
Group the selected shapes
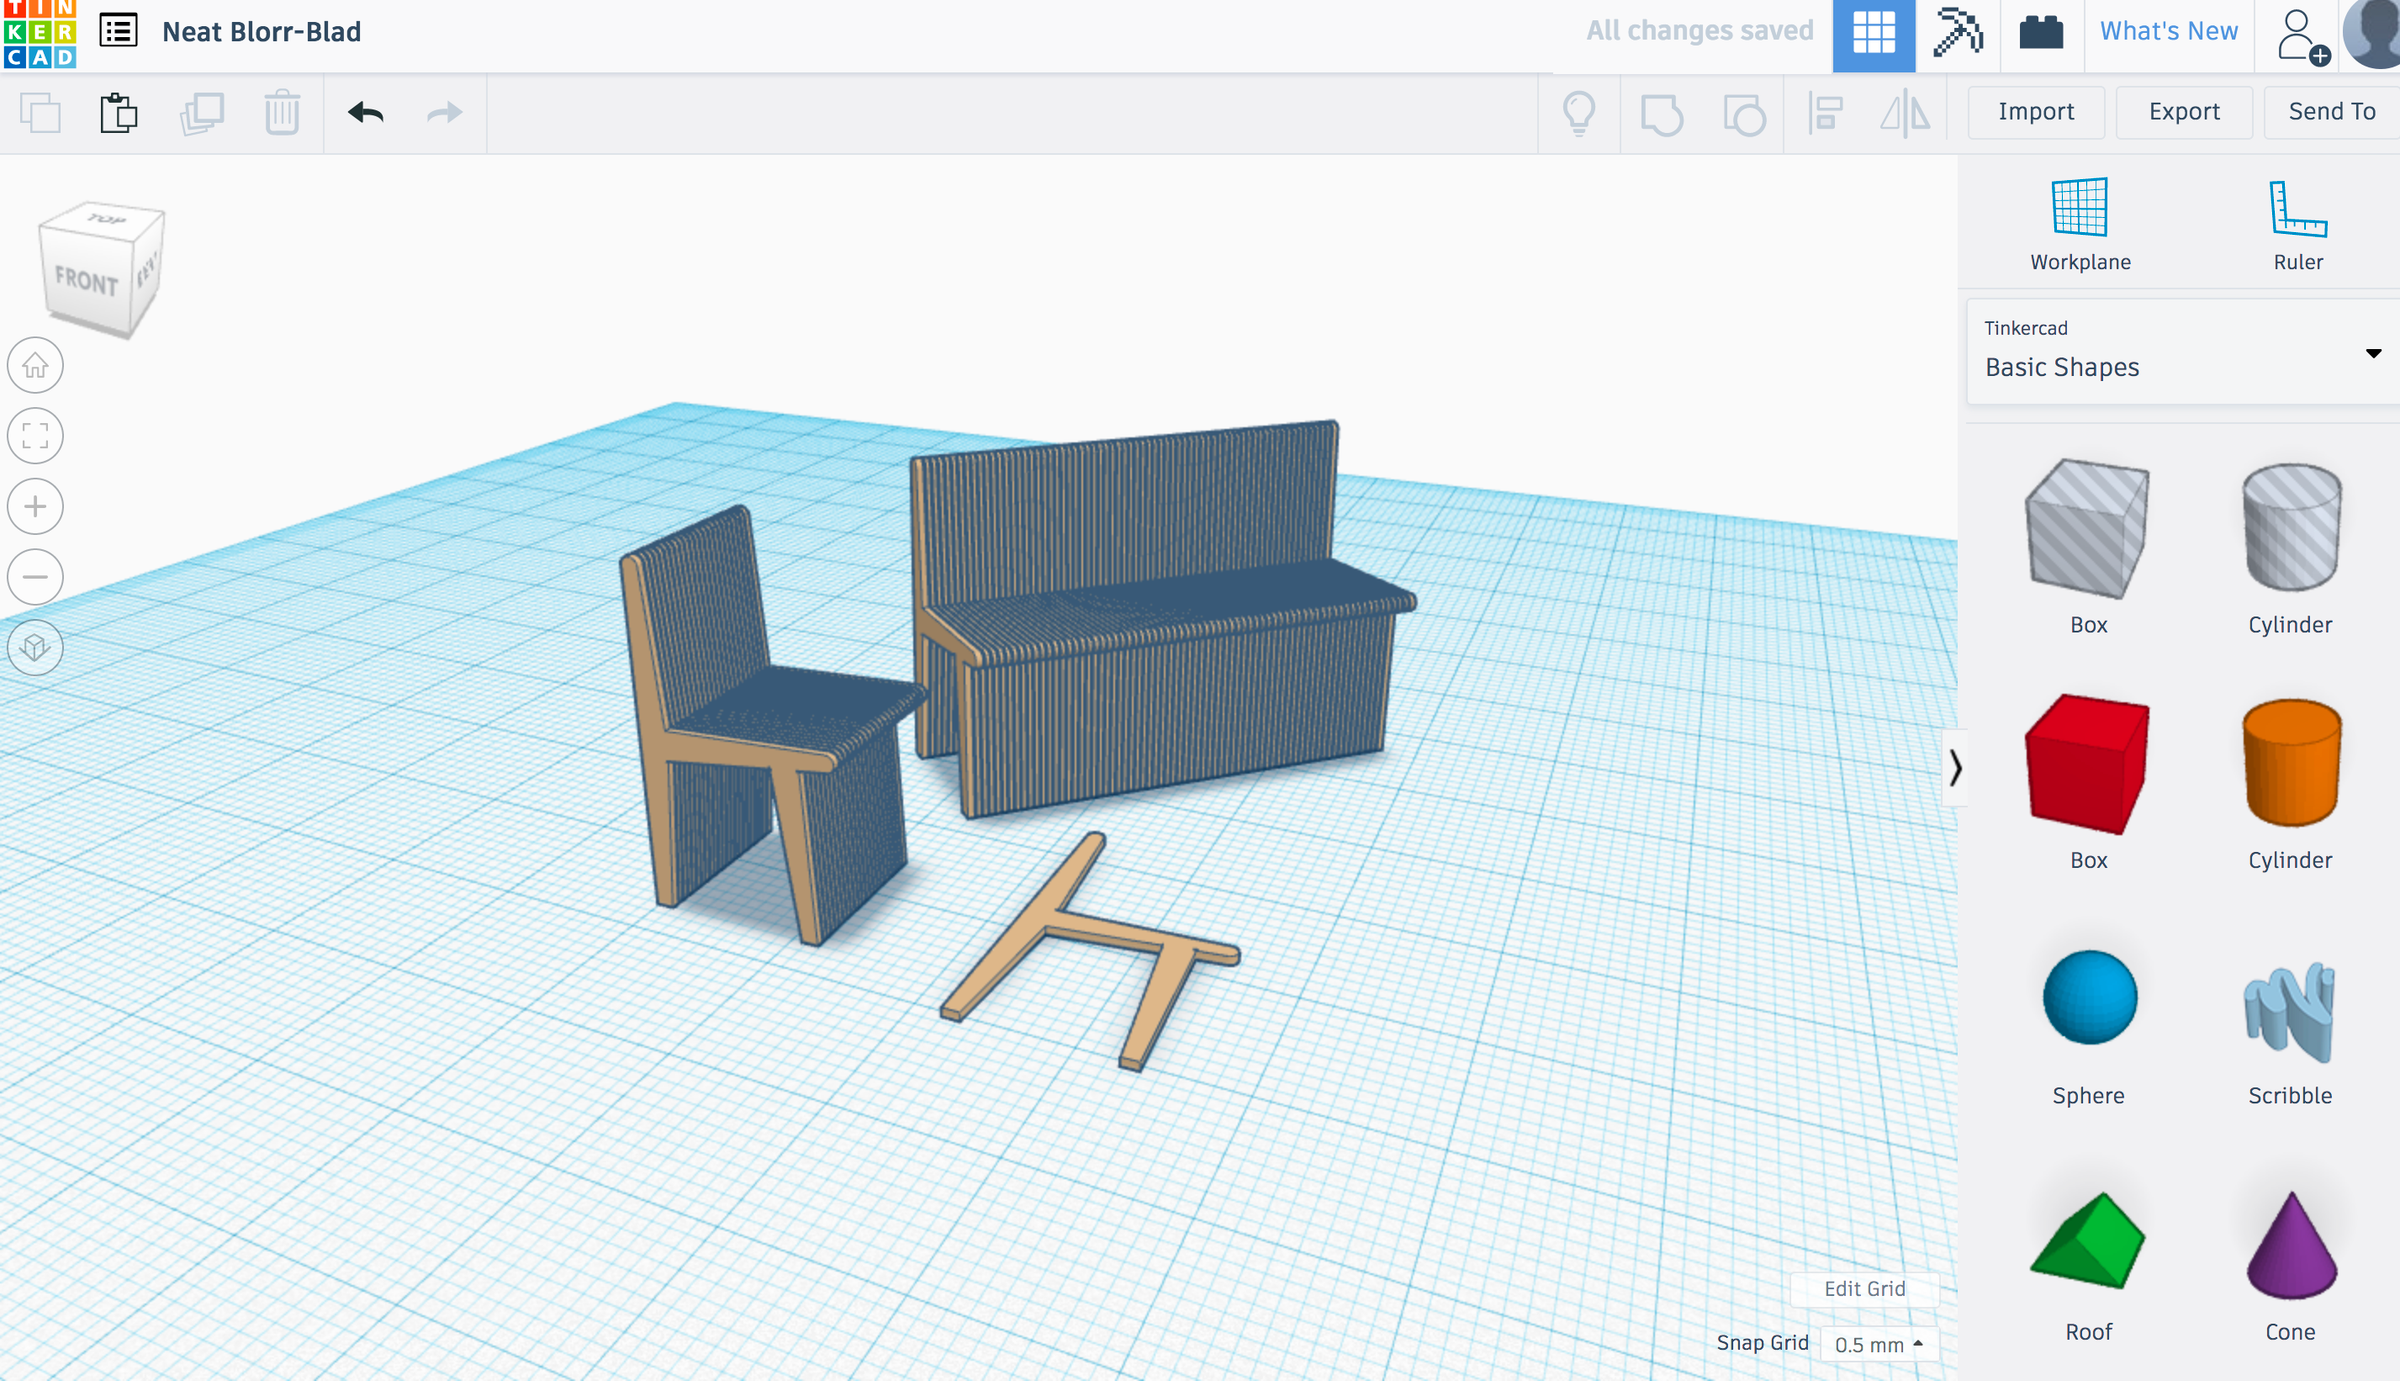coord(1661,113)
